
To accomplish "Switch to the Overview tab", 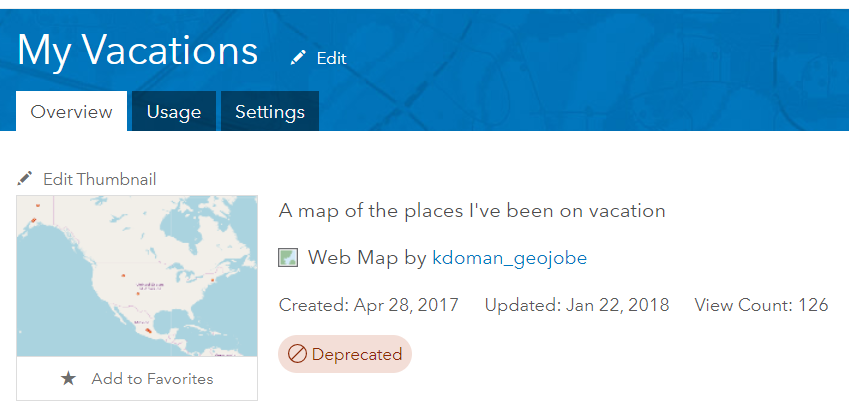I will click(71, 112).
